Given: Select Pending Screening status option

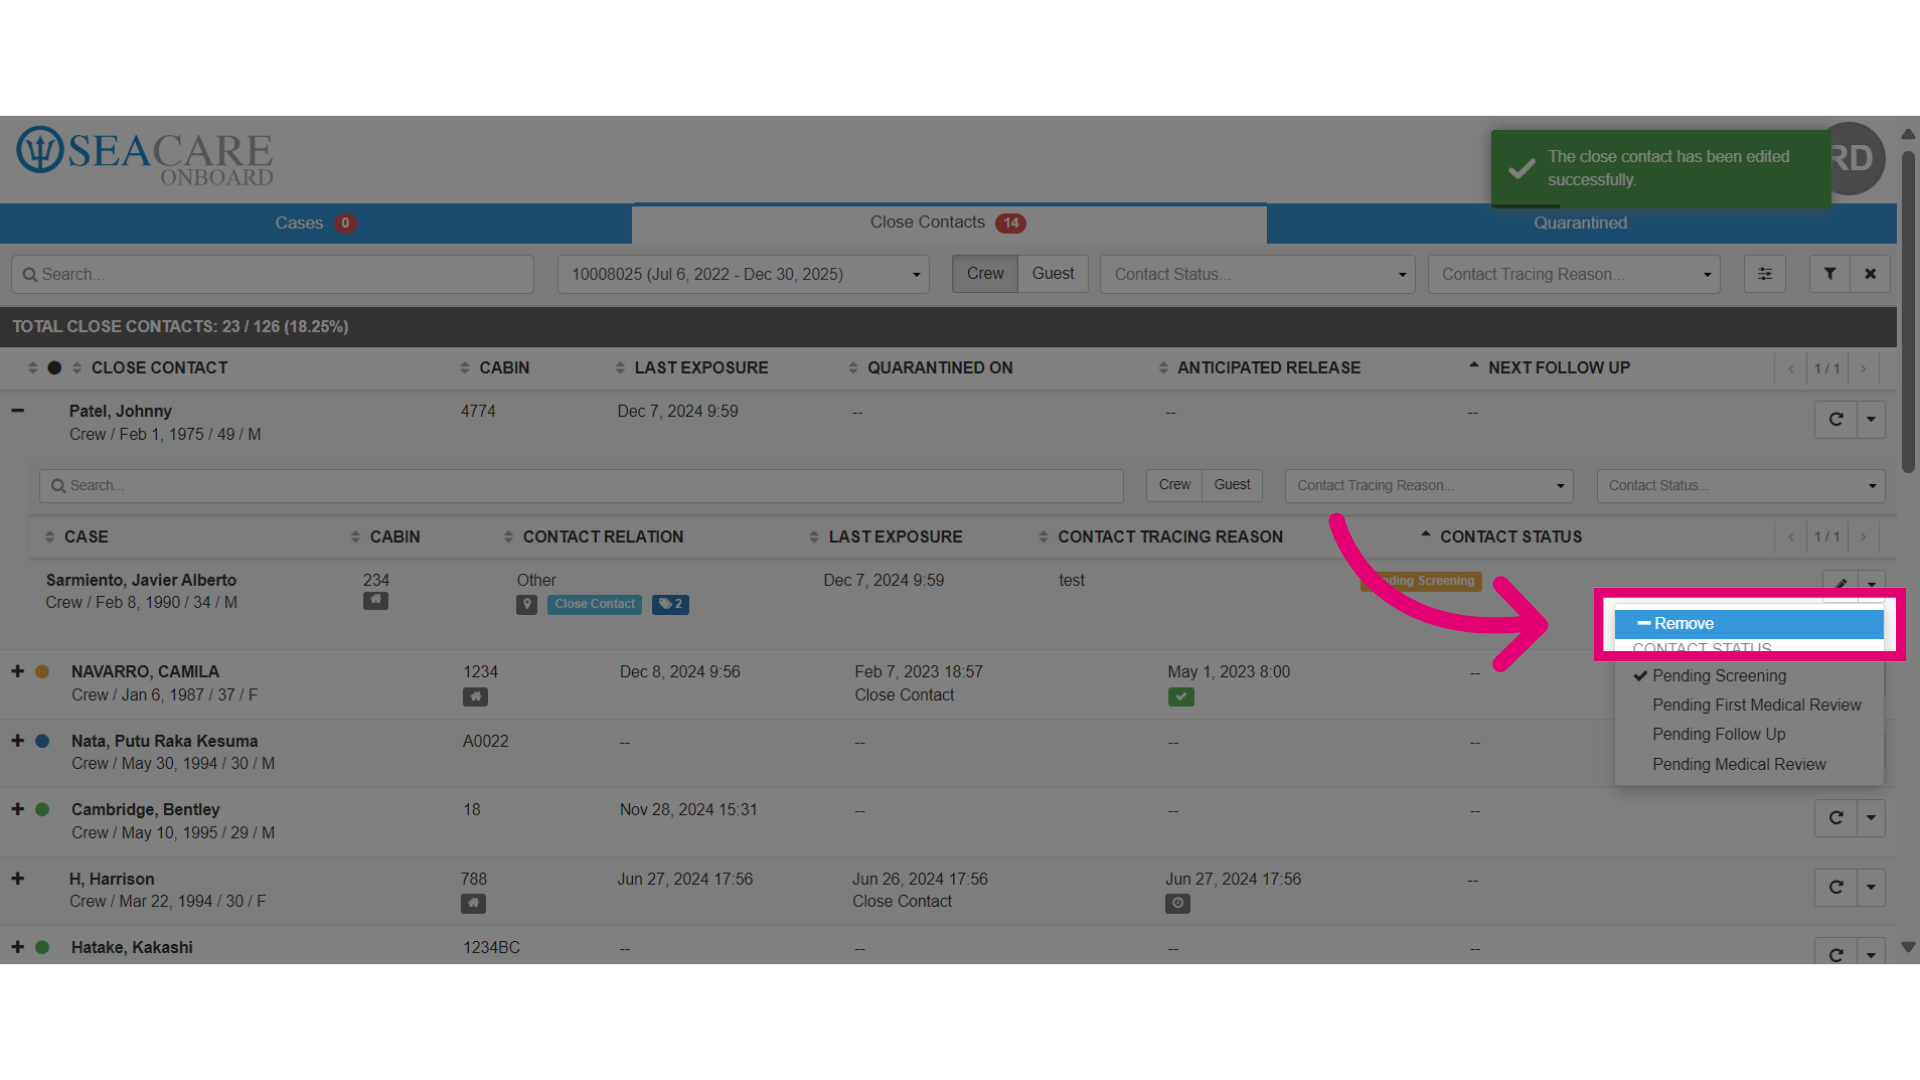Looking at the screenshot, I should [x=1749, y=676].
